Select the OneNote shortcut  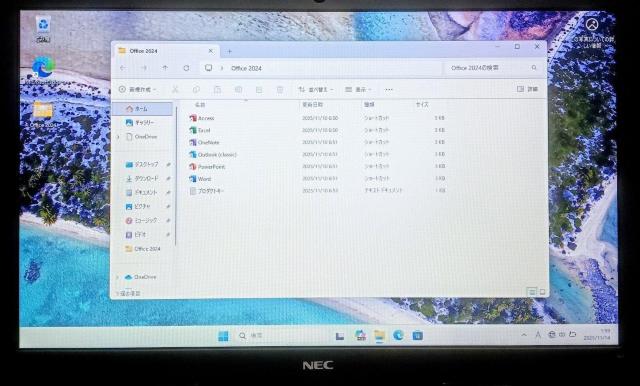[204, 142]
